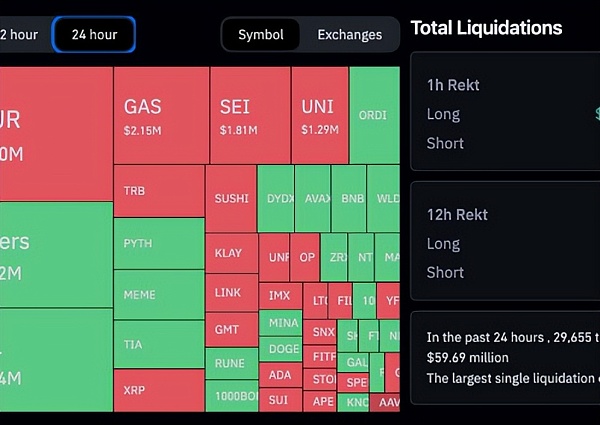600x425 pixels.
Task: Click the GMT heatmap tile
Action: (x=231, y=329)
